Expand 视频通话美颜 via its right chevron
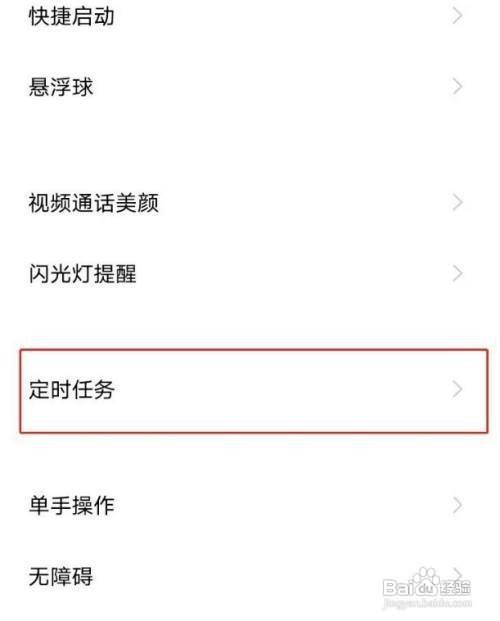 coord(457,202)
